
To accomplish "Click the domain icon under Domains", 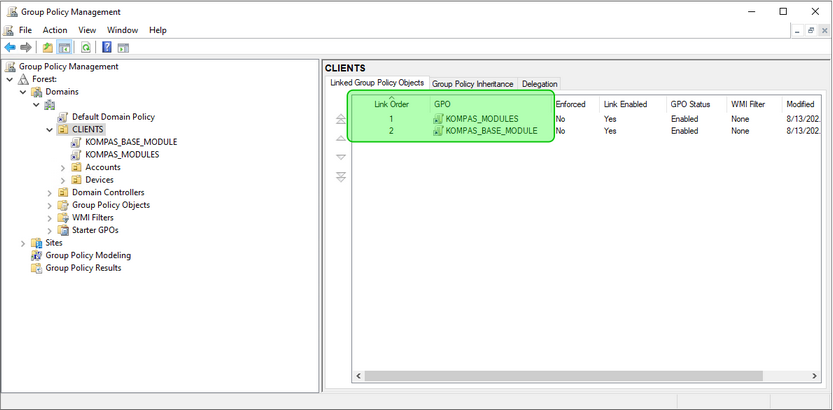I will pyautogui.click(x=49, y=104).
